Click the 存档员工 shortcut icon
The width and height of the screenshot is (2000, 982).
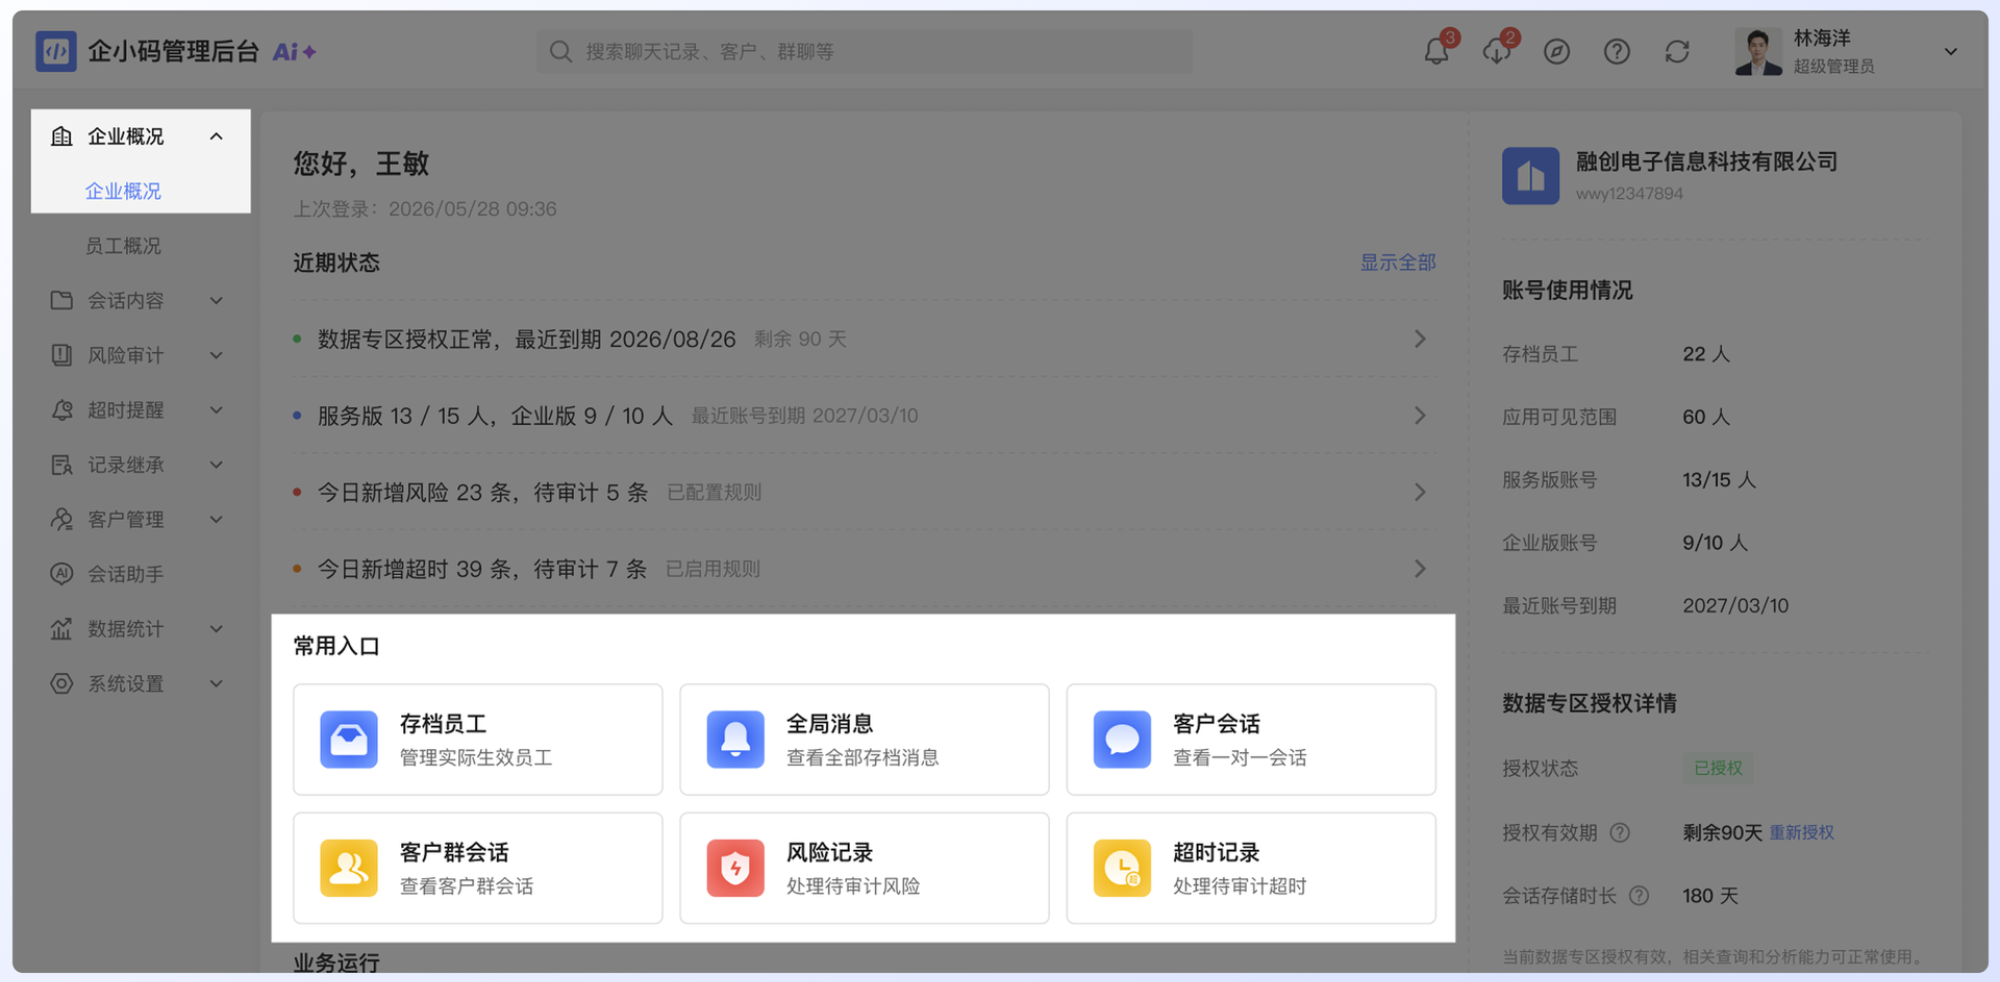tap(349, 739)
